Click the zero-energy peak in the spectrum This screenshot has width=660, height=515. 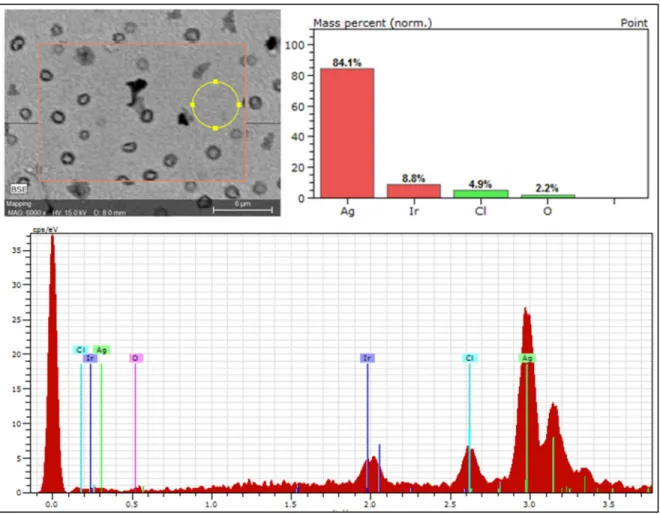(x=52, y=362)
